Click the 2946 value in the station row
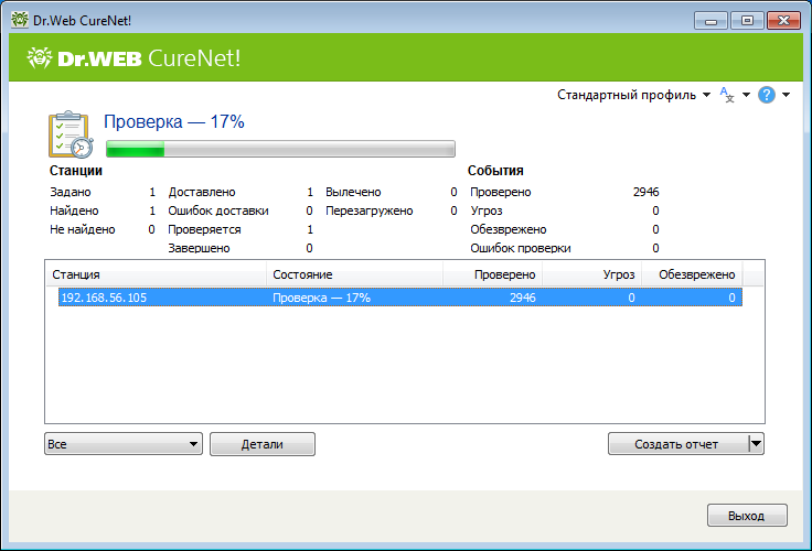 (x=523, y=298)
